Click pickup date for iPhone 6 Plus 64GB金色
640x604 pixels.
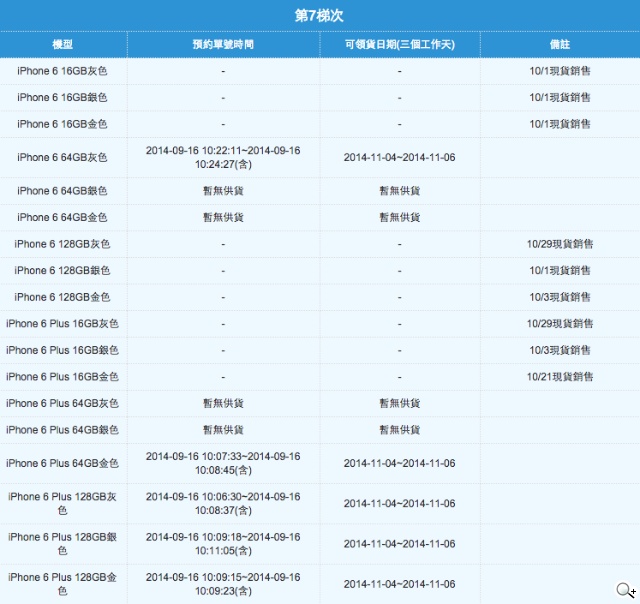tap(400, 463)
